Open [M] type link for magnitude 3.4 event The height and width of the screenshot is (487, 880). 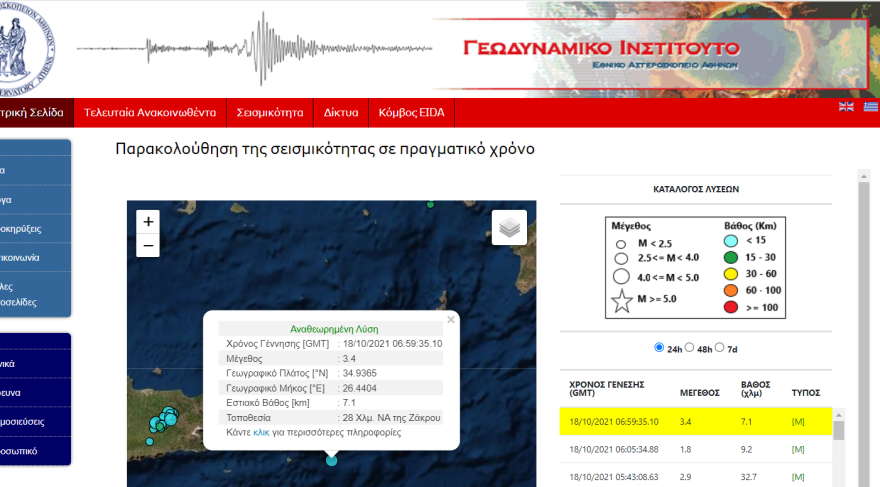(x=798, y=422)
